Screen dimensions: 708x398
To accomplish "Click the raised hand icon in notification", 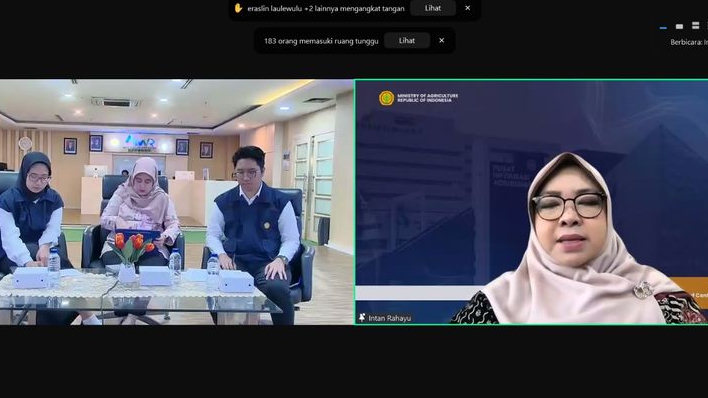I will pyautogui.click(x=238, y=8).
